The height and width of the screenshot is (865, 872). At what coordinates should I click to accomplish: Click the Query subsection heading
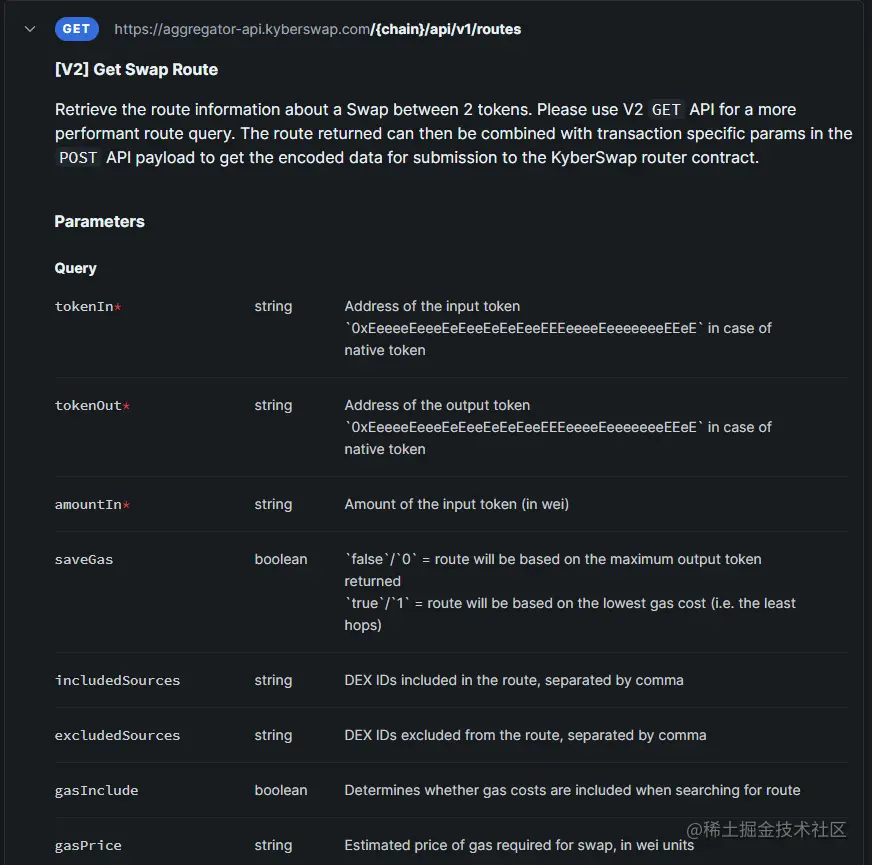(x=75, y=268)
